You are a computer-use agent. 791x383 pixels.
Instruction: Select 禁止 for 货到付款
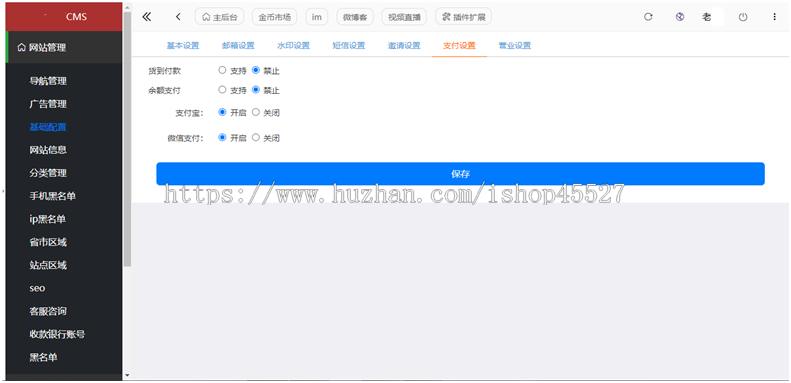[256, 71]
